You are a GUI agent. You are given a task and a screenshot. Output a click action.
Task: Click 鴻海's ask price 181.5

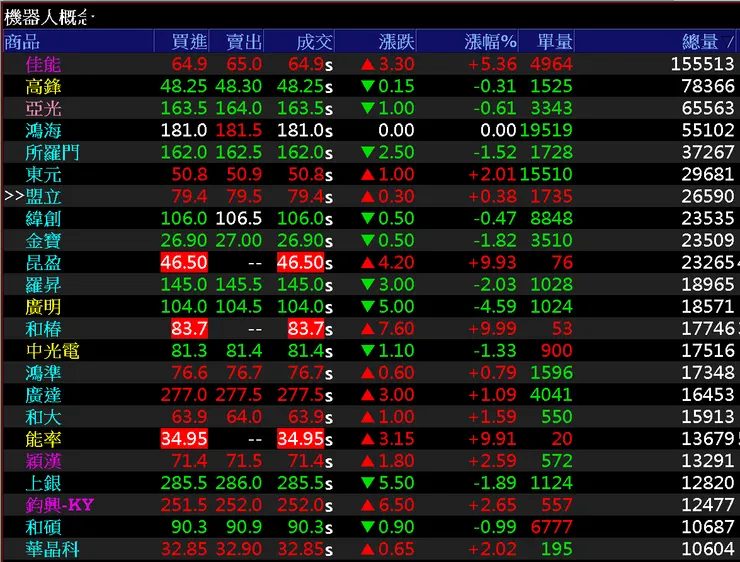tap(238, 130)
